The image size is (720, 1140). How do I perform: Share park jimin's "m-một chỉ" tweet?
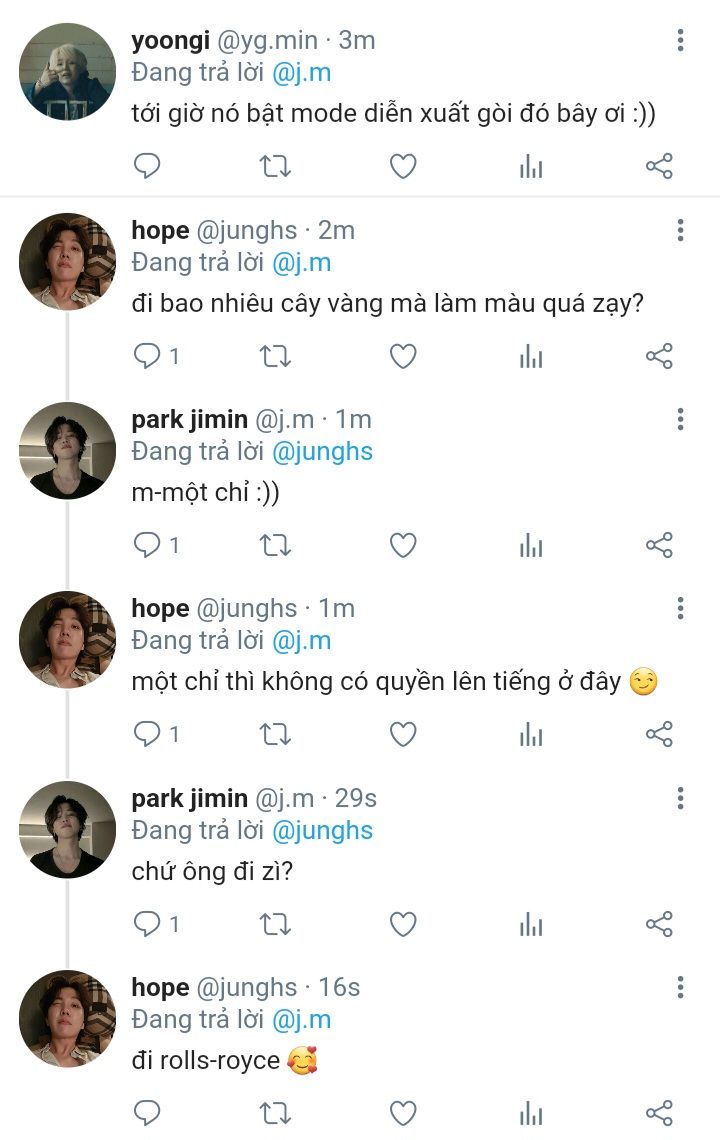[x=659, y=545]
